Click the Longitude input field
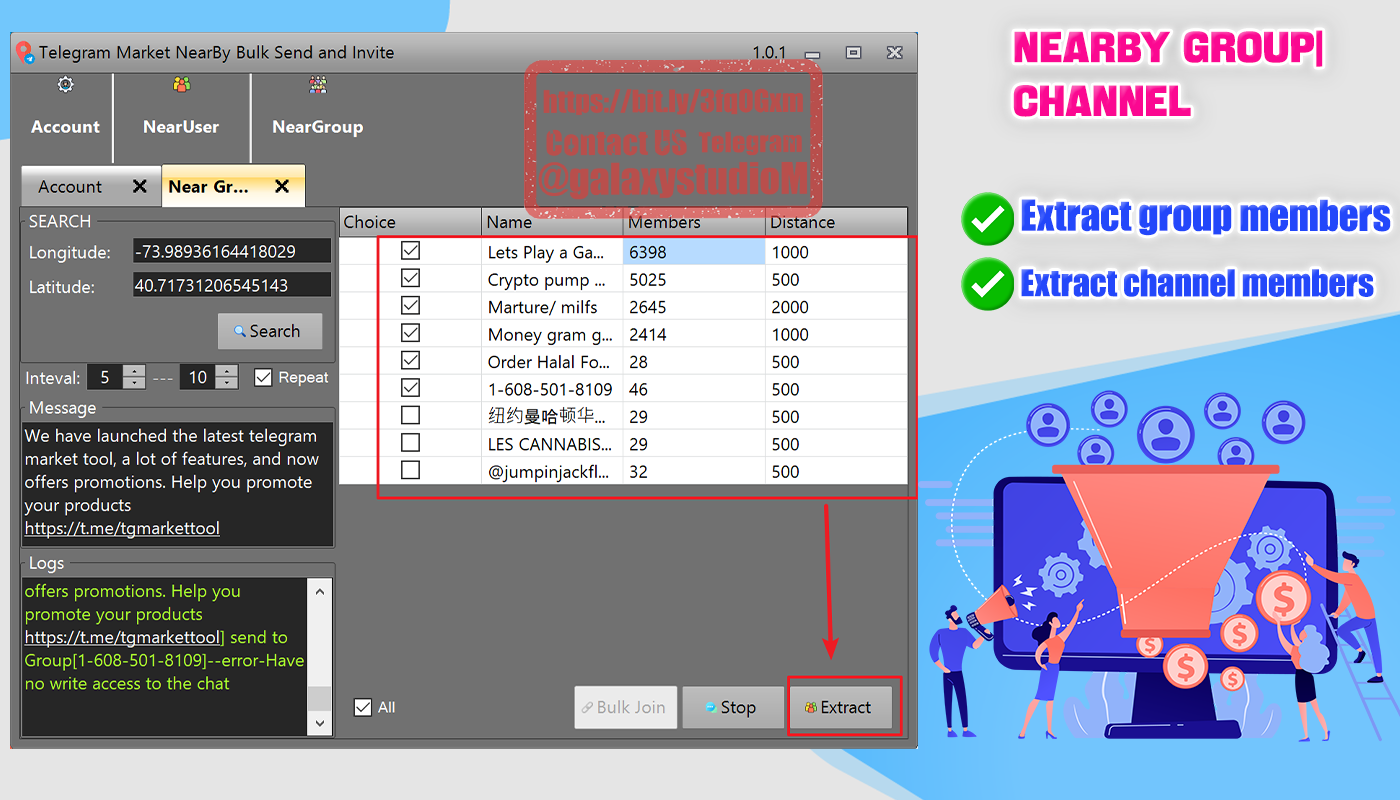Screen dimensions: 1400x800 [232, 251]
